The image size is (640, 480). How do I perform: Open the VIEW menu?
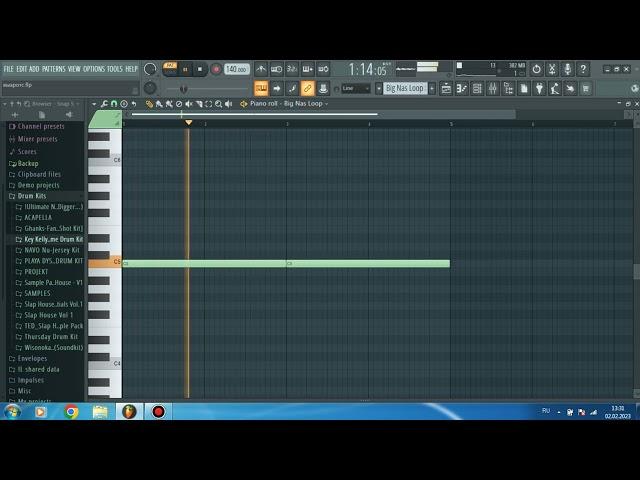pyautogui.click(x=74, y=69)
